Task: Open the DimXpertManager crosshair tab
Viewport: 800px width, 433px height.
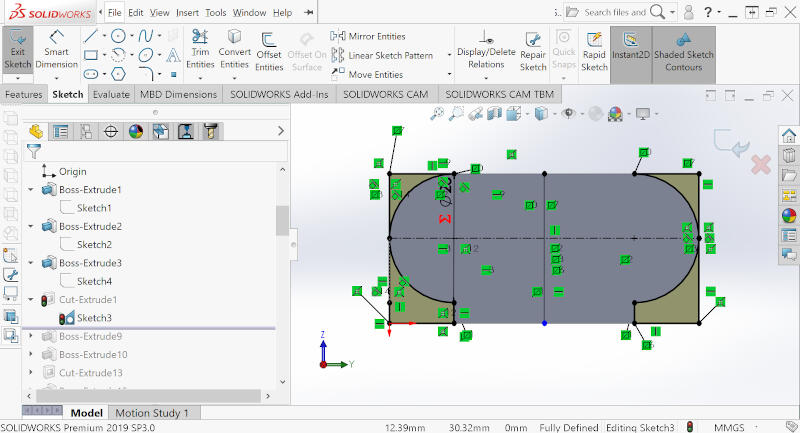Action: pos(111,132)
